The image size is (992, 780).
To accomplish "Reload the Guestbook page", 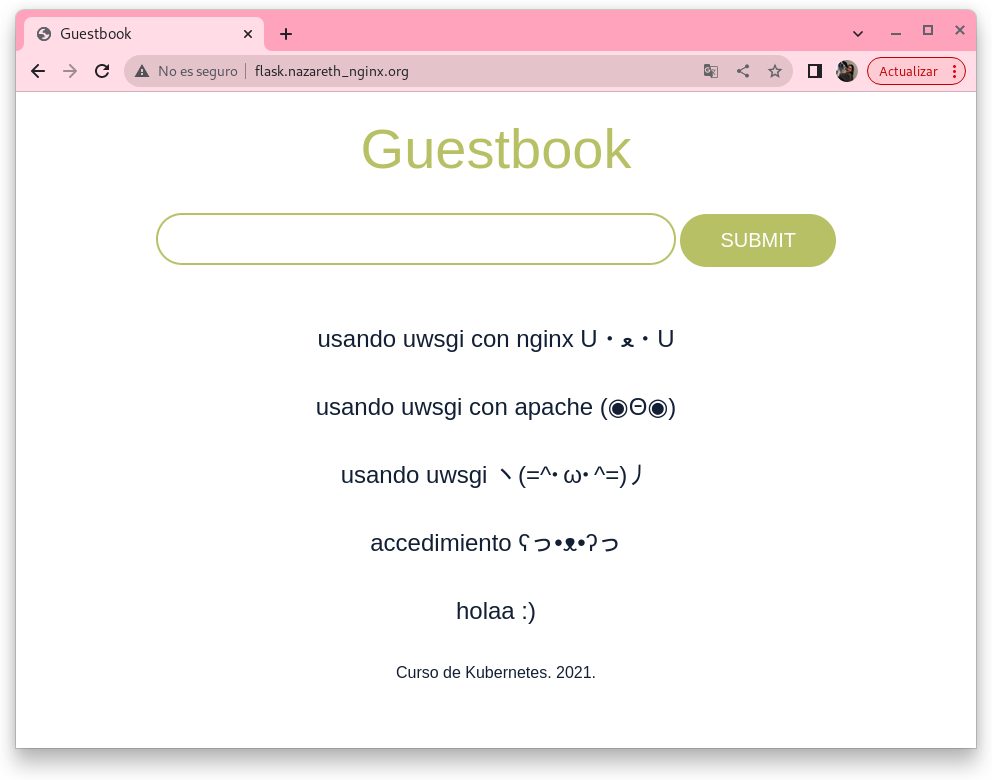I will [102, 71].
